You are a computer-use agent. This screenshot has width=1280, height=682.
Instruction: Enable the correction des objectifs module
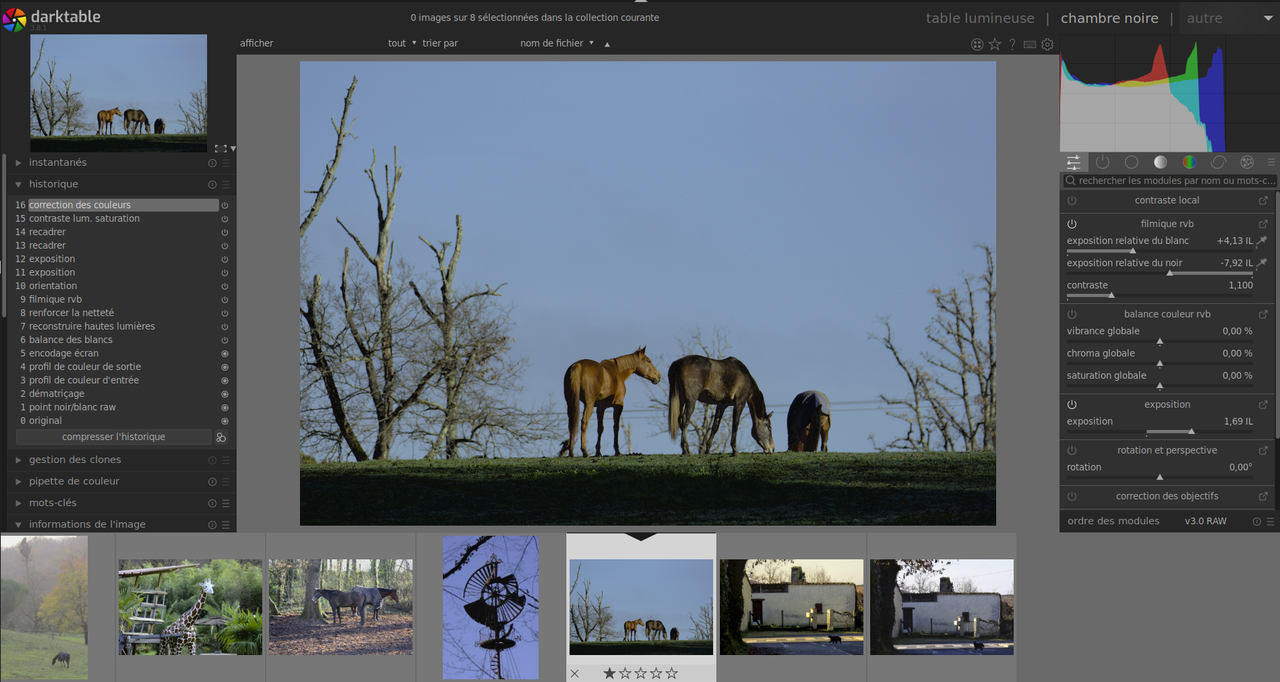tap(1072, 496)
